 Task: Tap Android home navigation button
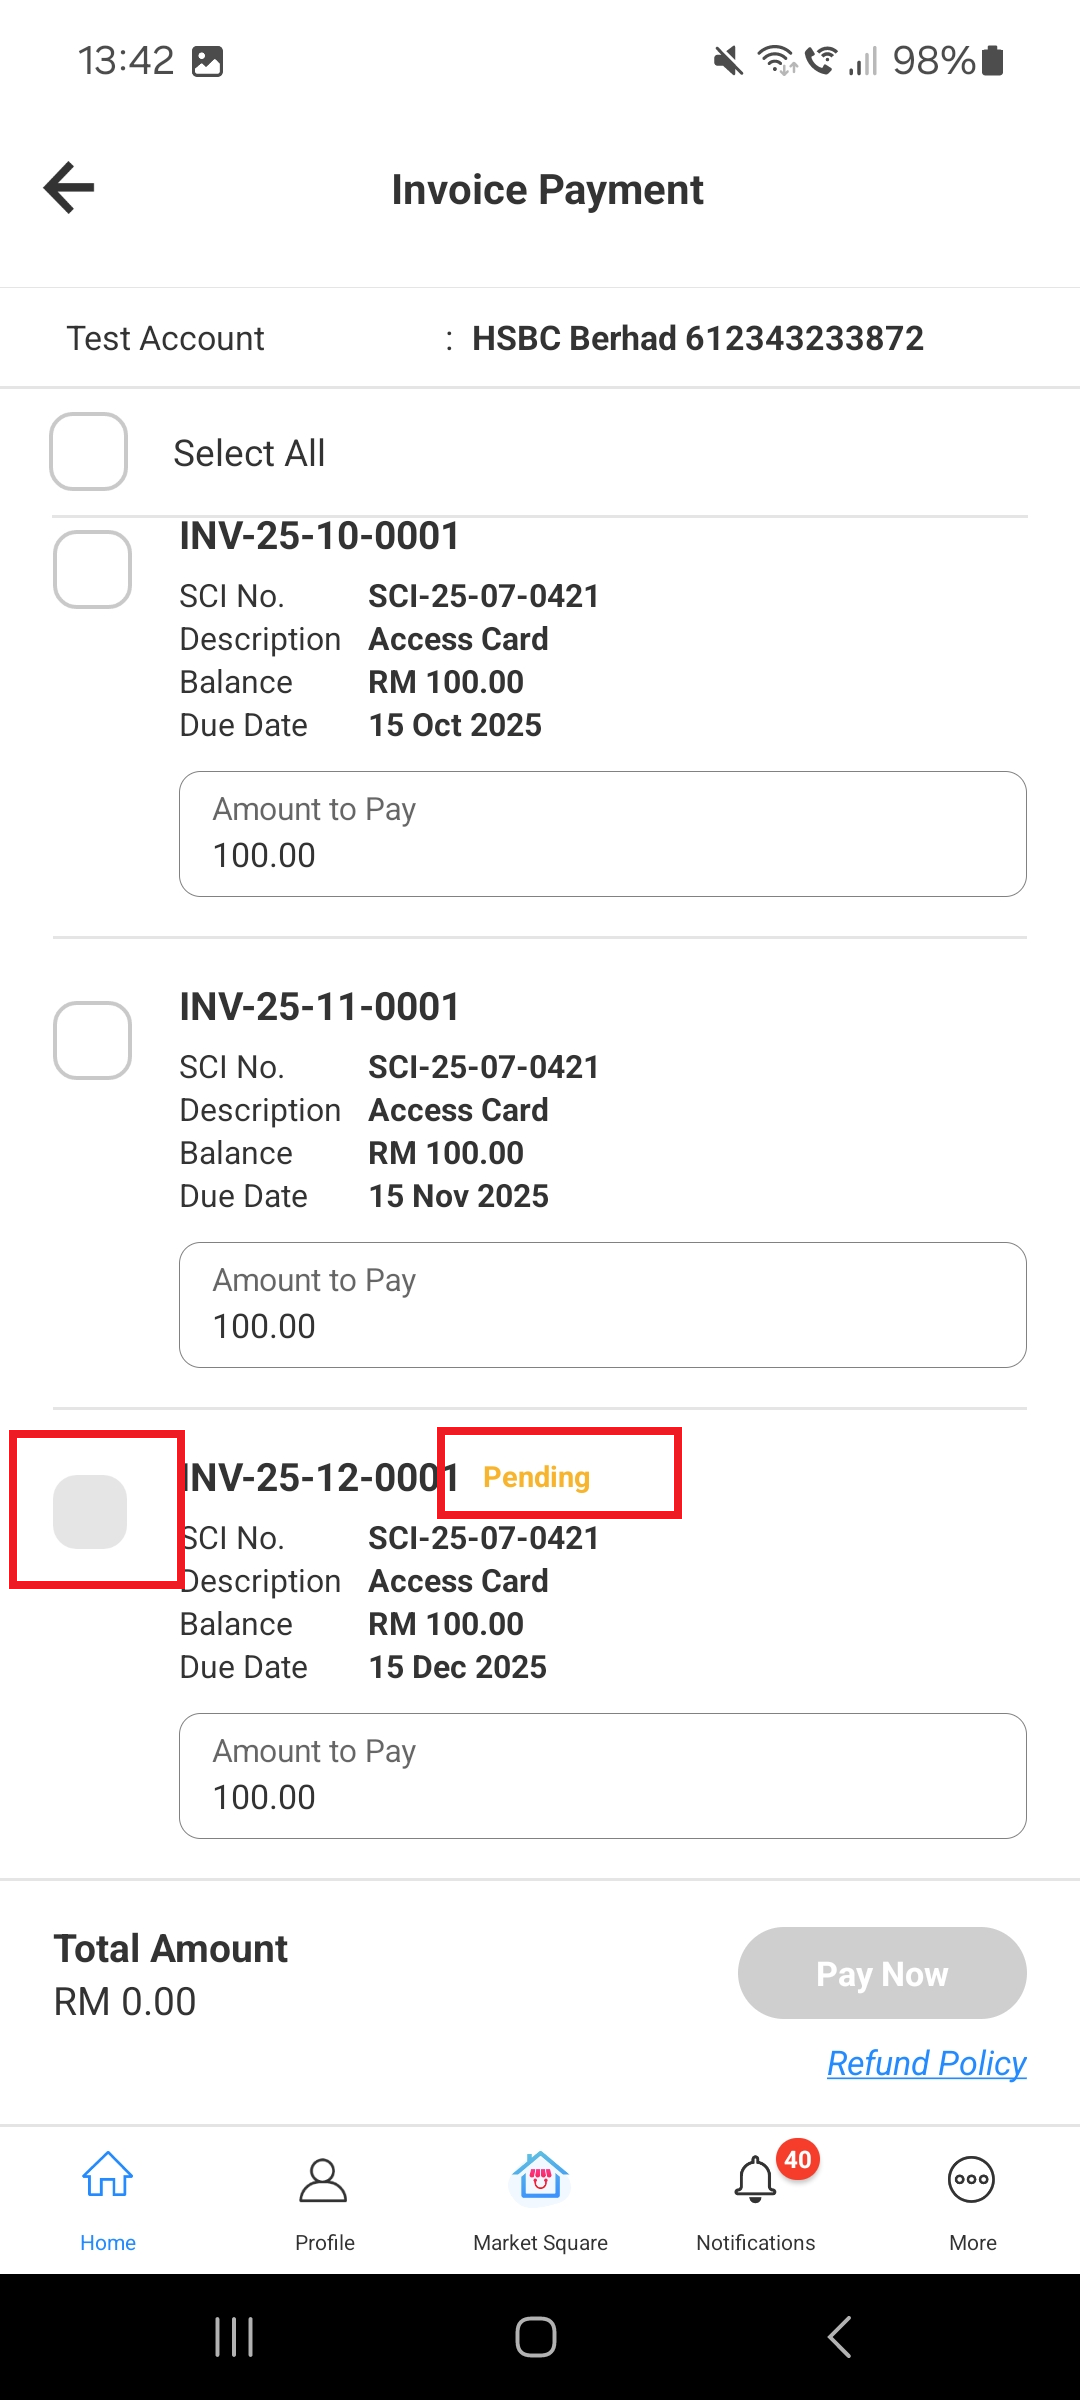[x=536, y=2337]
